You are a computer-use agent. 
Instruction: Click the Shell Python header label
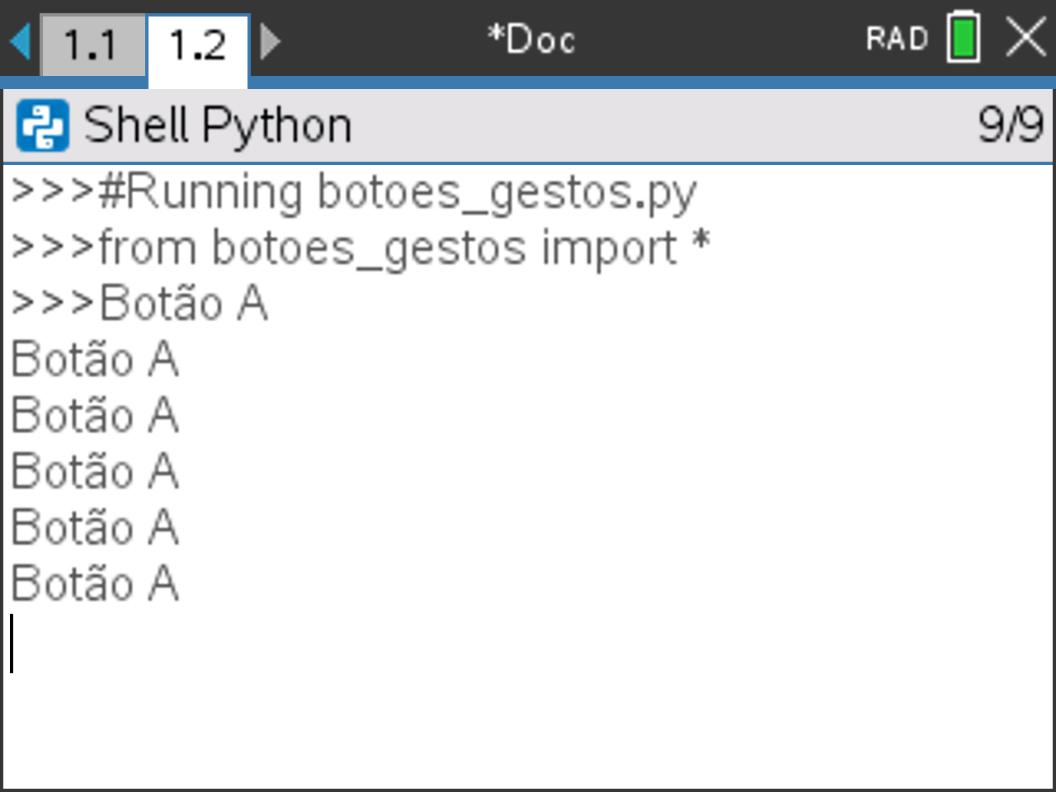point(218,125)
